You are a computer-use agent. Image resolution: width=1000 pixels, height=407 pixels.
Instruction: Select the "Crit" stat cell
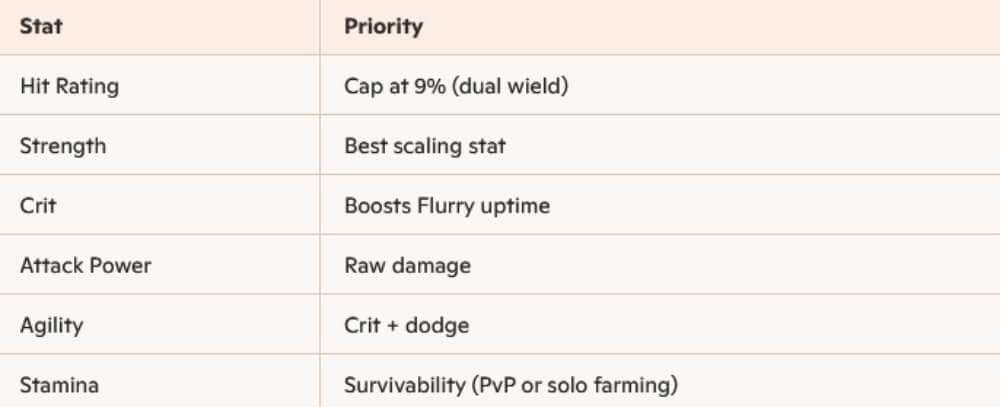point(36,206)
